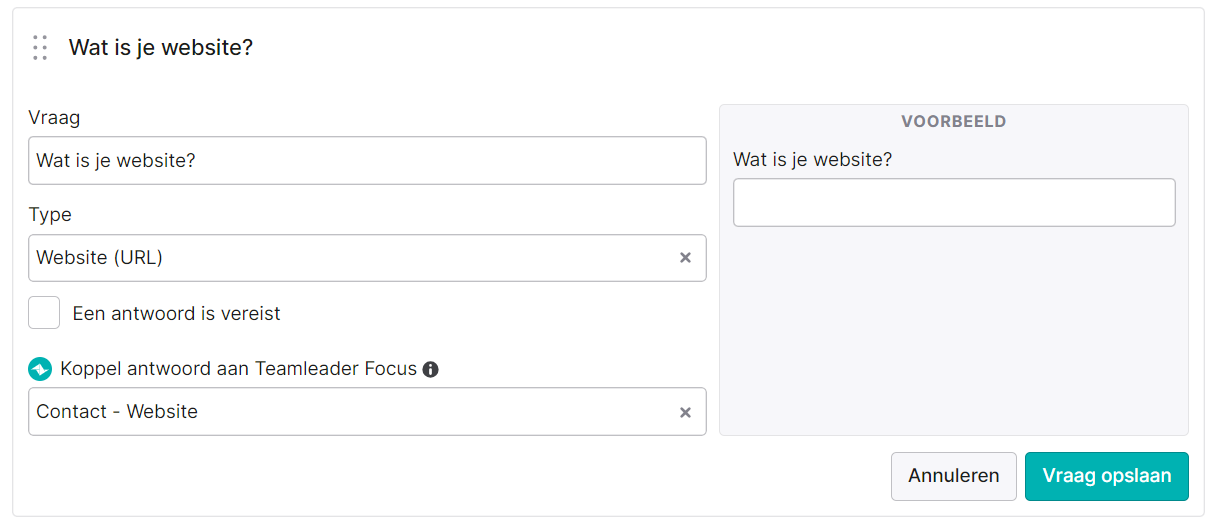Viewport: 1218px width, 526px height.
Task: Click the Annuleren button
Action: [x=954, y=476]
